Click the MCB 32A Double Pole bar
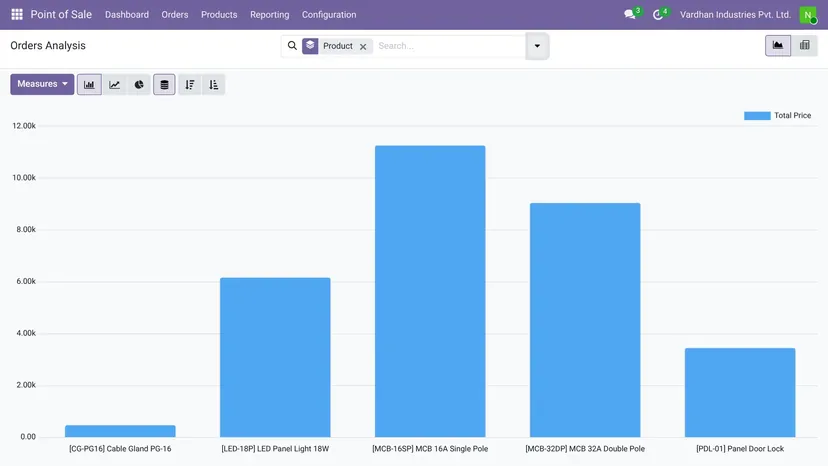This screenshot has width=828, height=466. tap(585, 320)
